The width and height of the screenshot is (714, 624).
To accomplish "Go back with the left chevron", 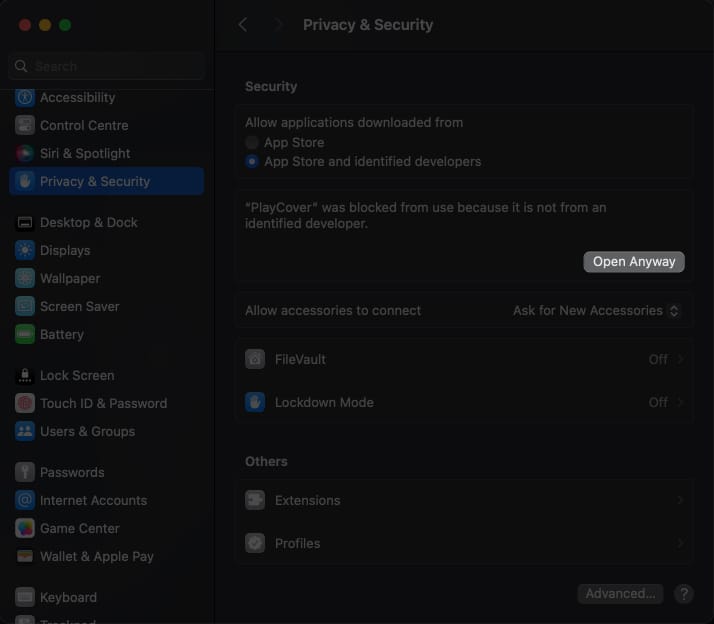I will point(243,25).
